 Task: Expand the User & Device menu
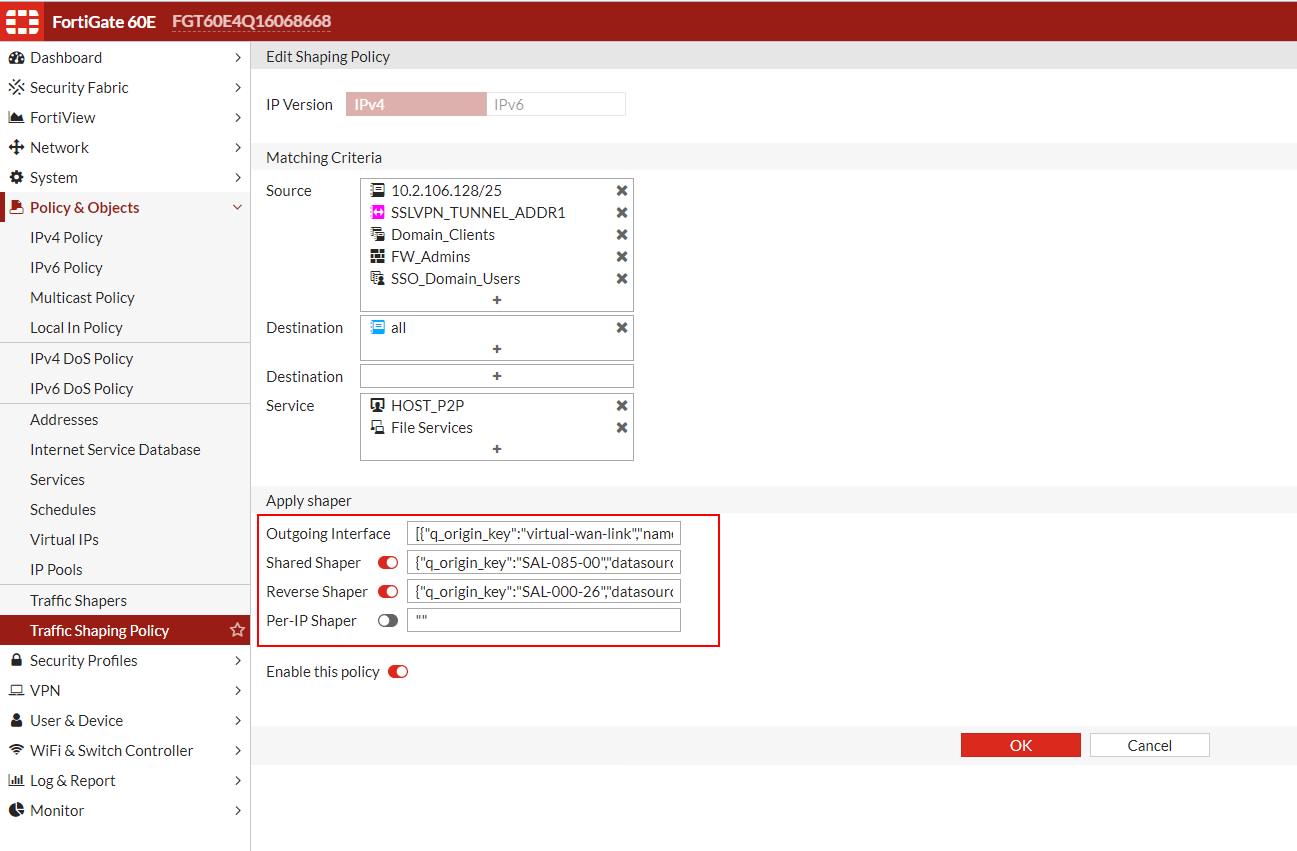238,721
